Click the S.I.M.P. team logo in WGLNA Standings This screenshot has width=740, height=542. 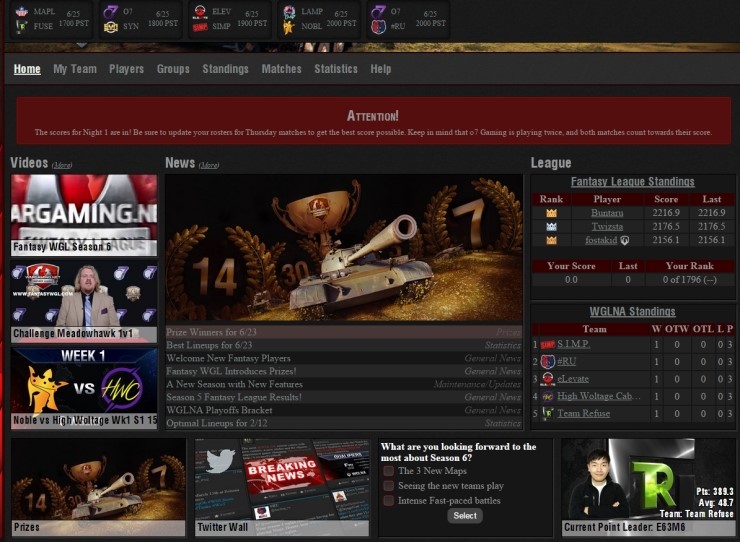(x=547, y=344)
